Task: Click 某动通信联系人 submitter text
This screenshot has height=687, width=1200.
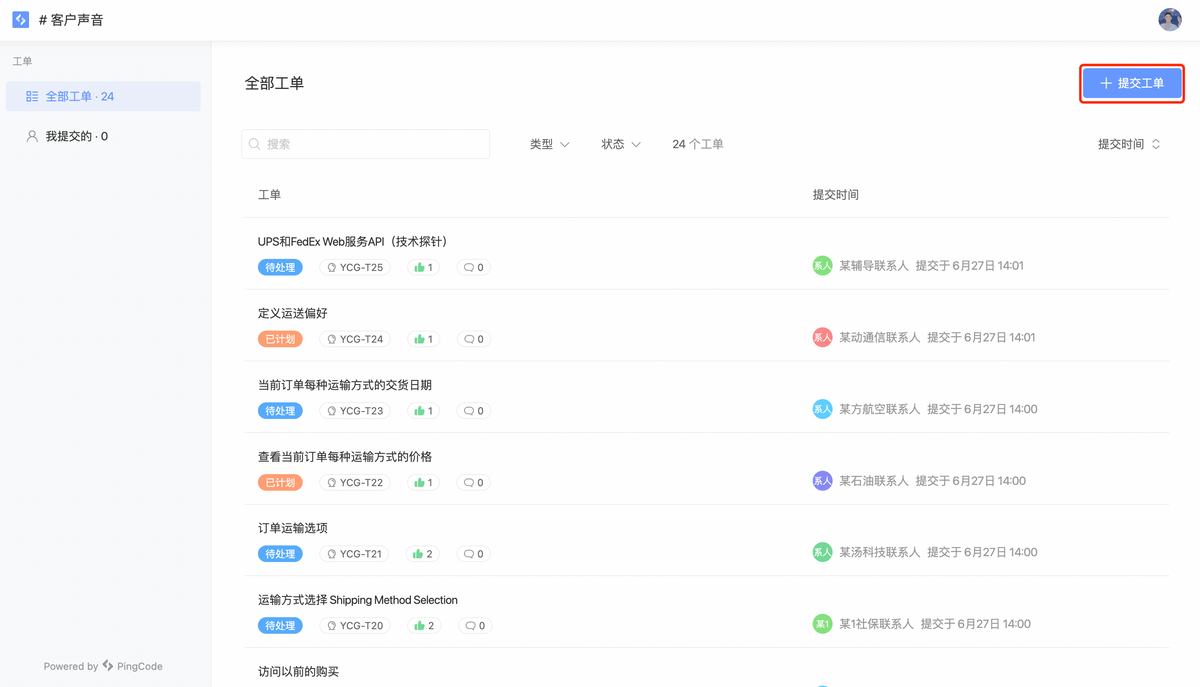Action: [880, 337]
